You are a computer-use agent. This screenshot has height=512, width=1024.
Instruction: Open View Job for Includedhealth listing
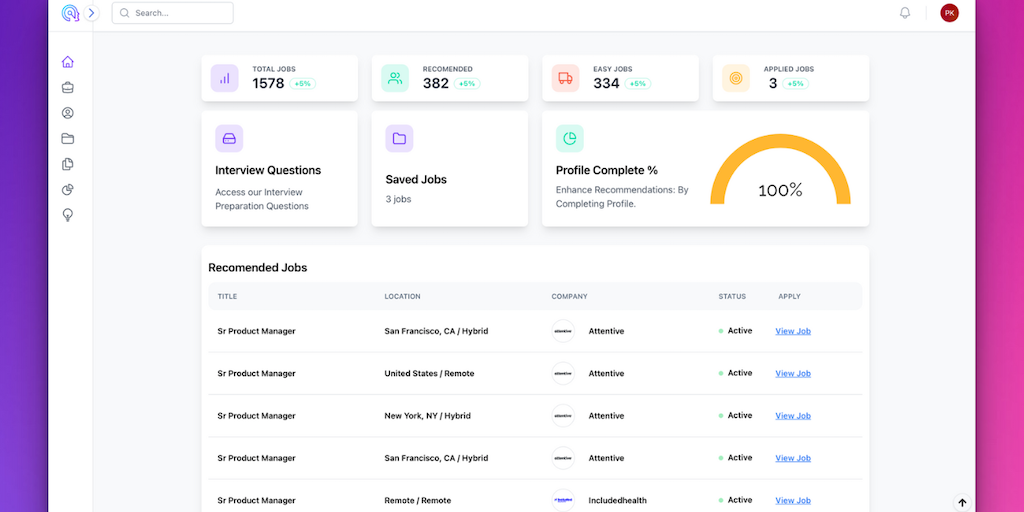click(793, 500)
